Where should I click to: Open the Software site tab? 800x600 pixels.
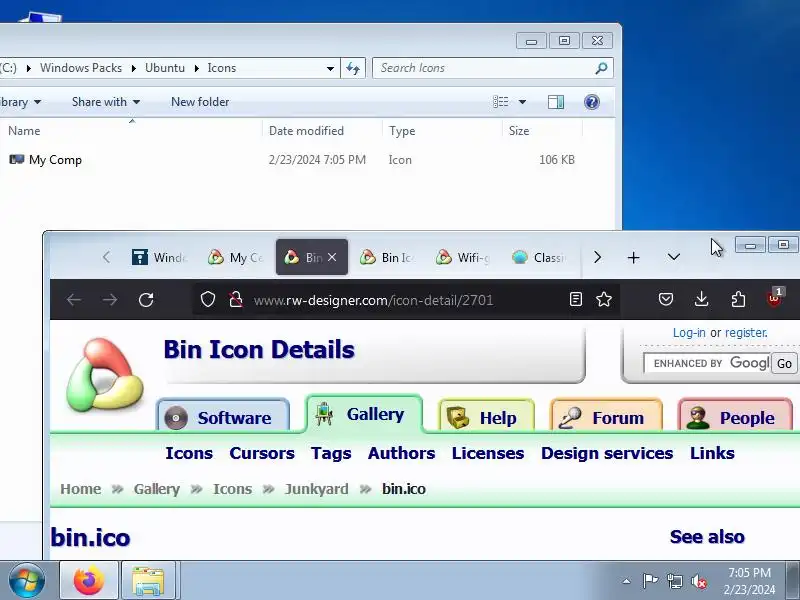click(x=223, y=417)
